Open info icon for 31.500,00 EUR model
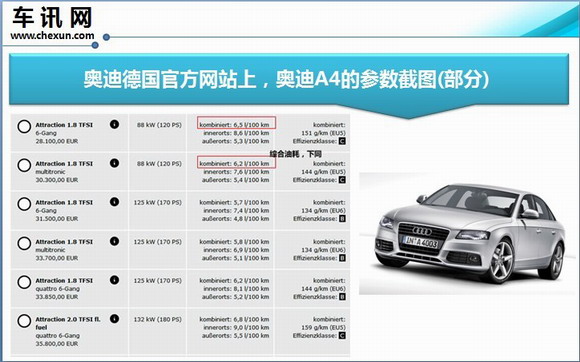Screen dimensions: 580x362 (x=114, y=202)
